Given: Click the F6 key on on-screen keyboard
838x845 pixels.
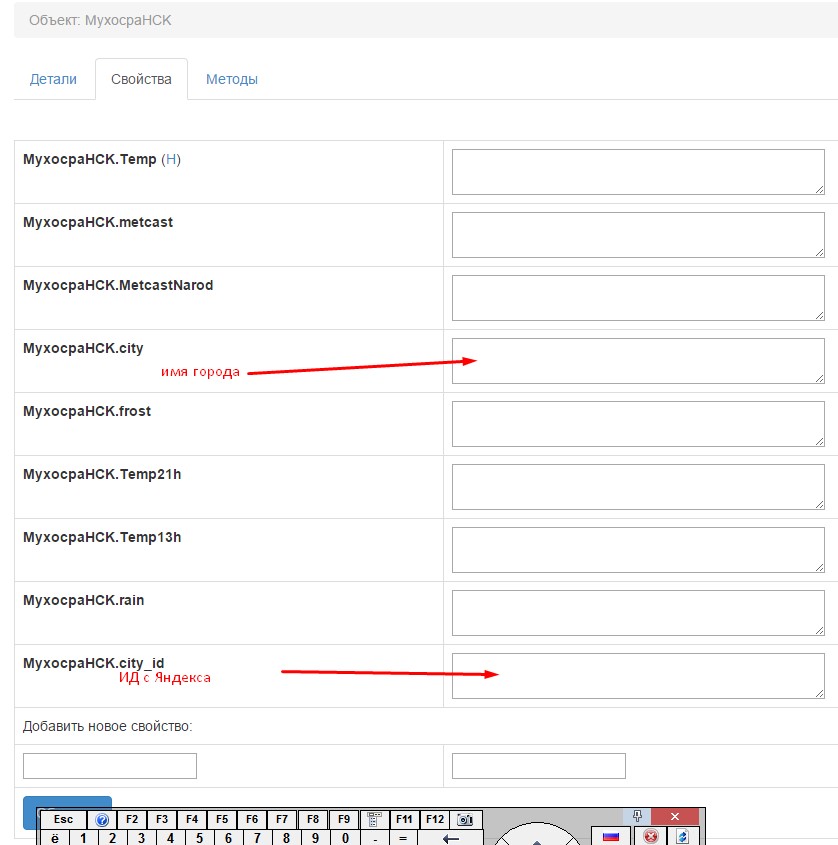Looking at the screenshot, I should point(252,820).
